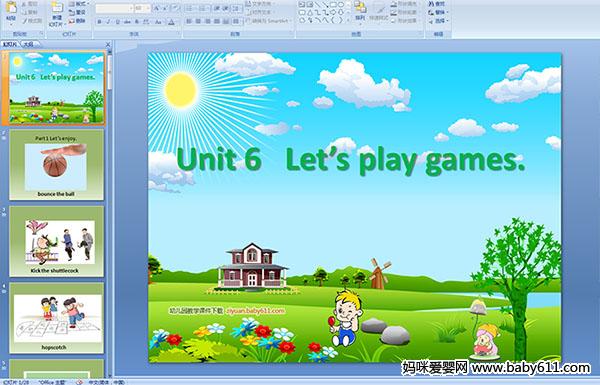This screenshot has height=385, width=600.
Task: Click the Clear Formatting eraser icon
Action: click(176, 8)
